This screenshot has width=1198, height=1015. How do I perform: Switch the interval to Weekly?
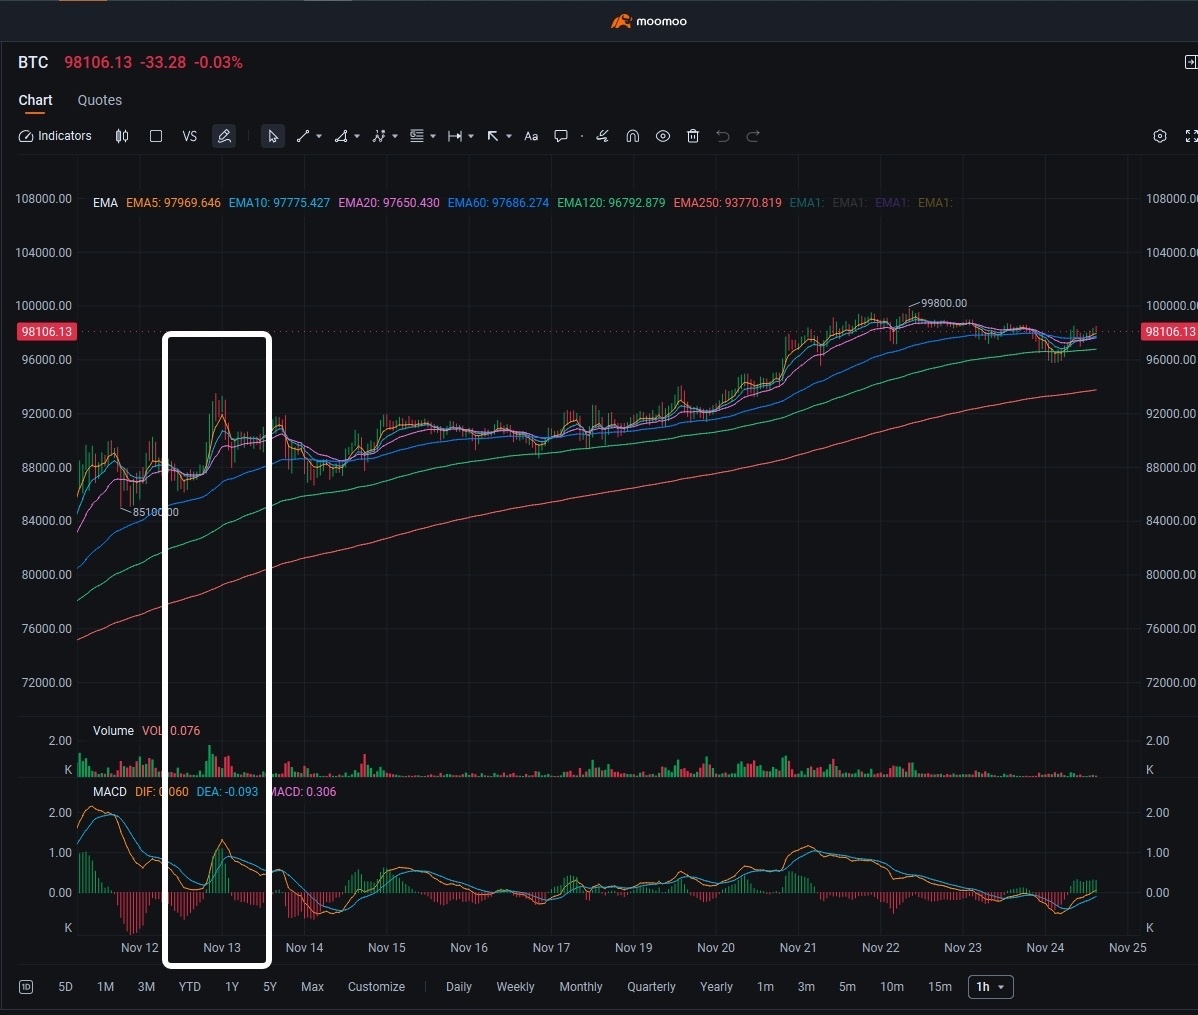coord(515,987)
